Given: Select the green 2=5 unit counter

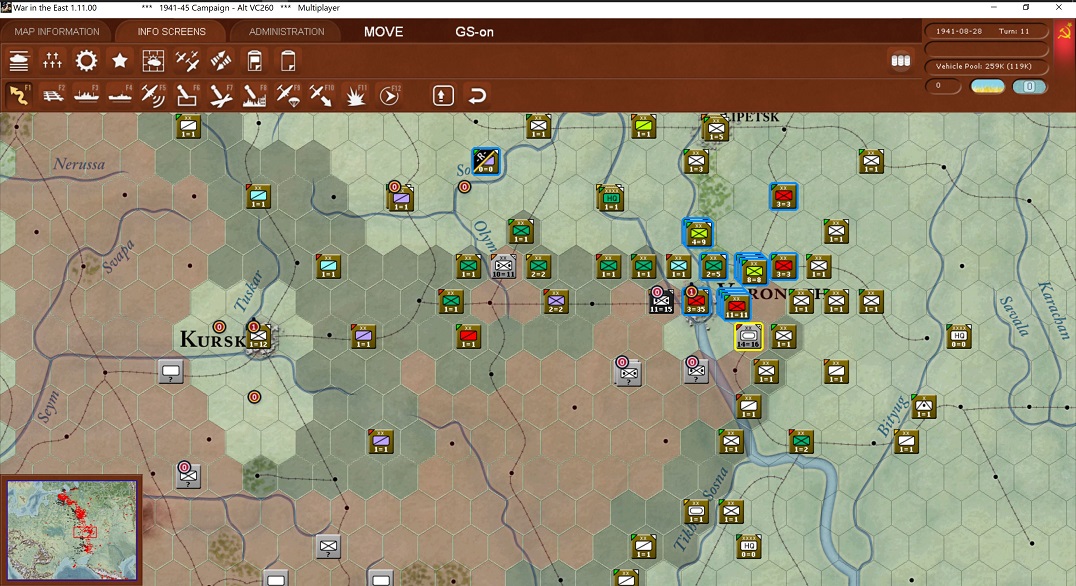Looking at the screenshot, I should (714, 267).
